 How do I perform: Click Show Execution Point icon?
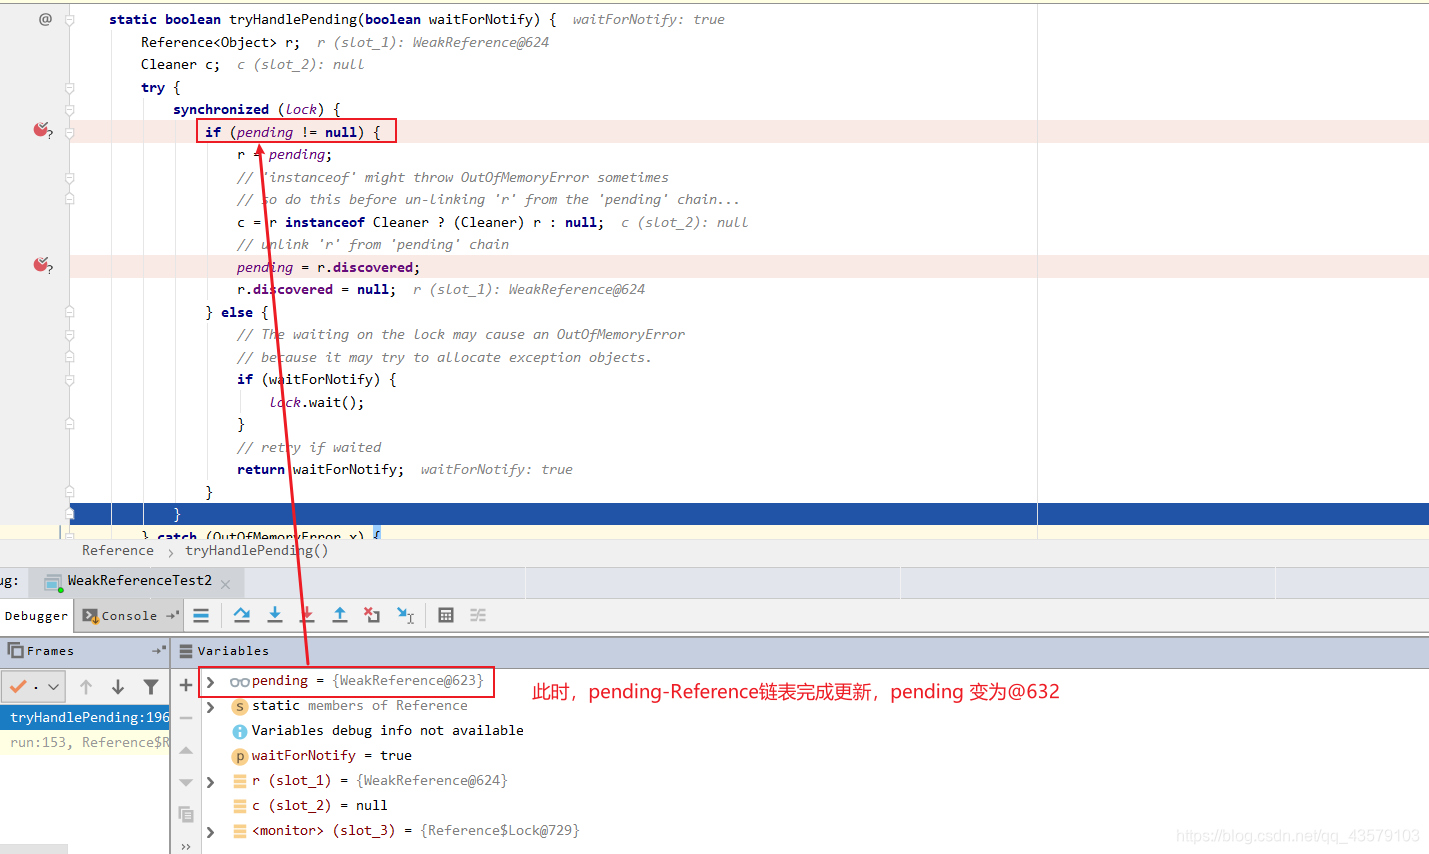pyautogui.click(x=201, y=615)
